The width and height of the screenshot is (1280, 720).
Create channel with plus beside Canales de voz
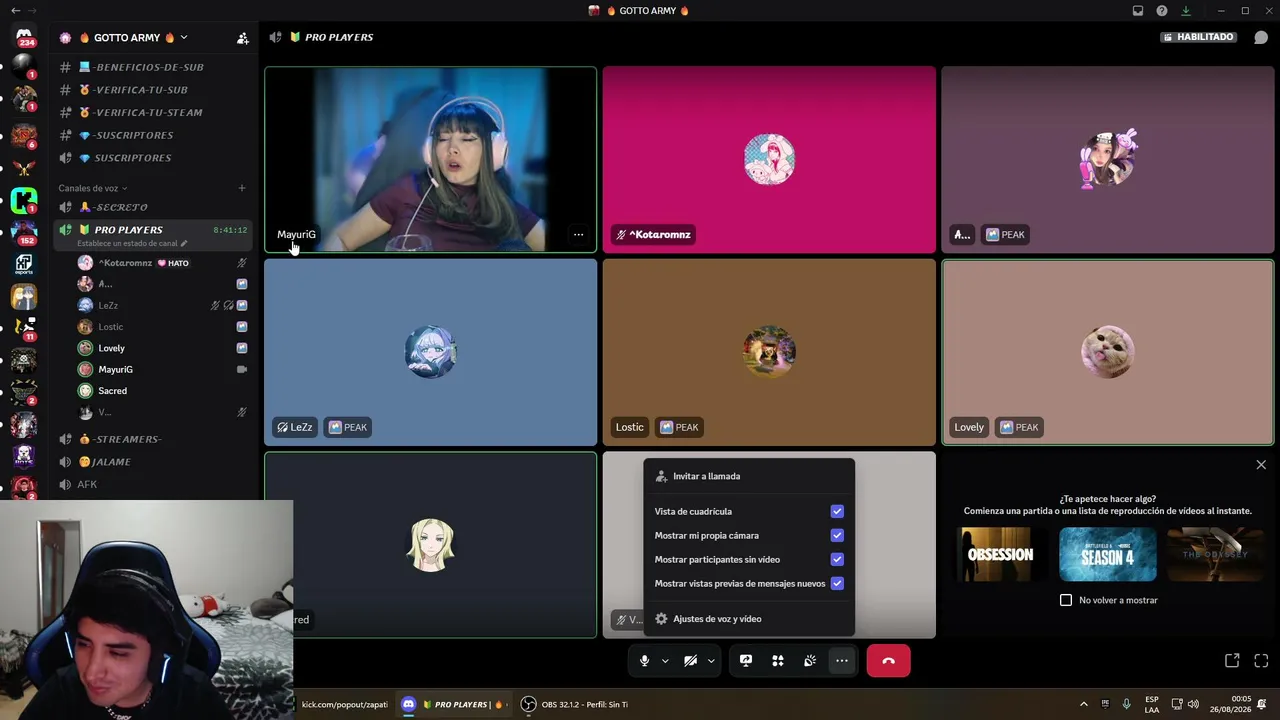[x=241, y=188]
